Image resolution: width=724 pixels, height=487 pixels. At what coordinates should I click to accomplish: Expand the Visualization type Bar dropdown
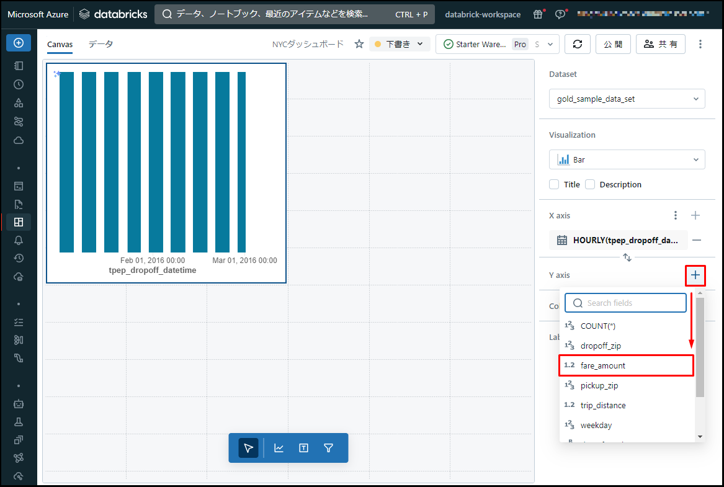click(628, 160)
